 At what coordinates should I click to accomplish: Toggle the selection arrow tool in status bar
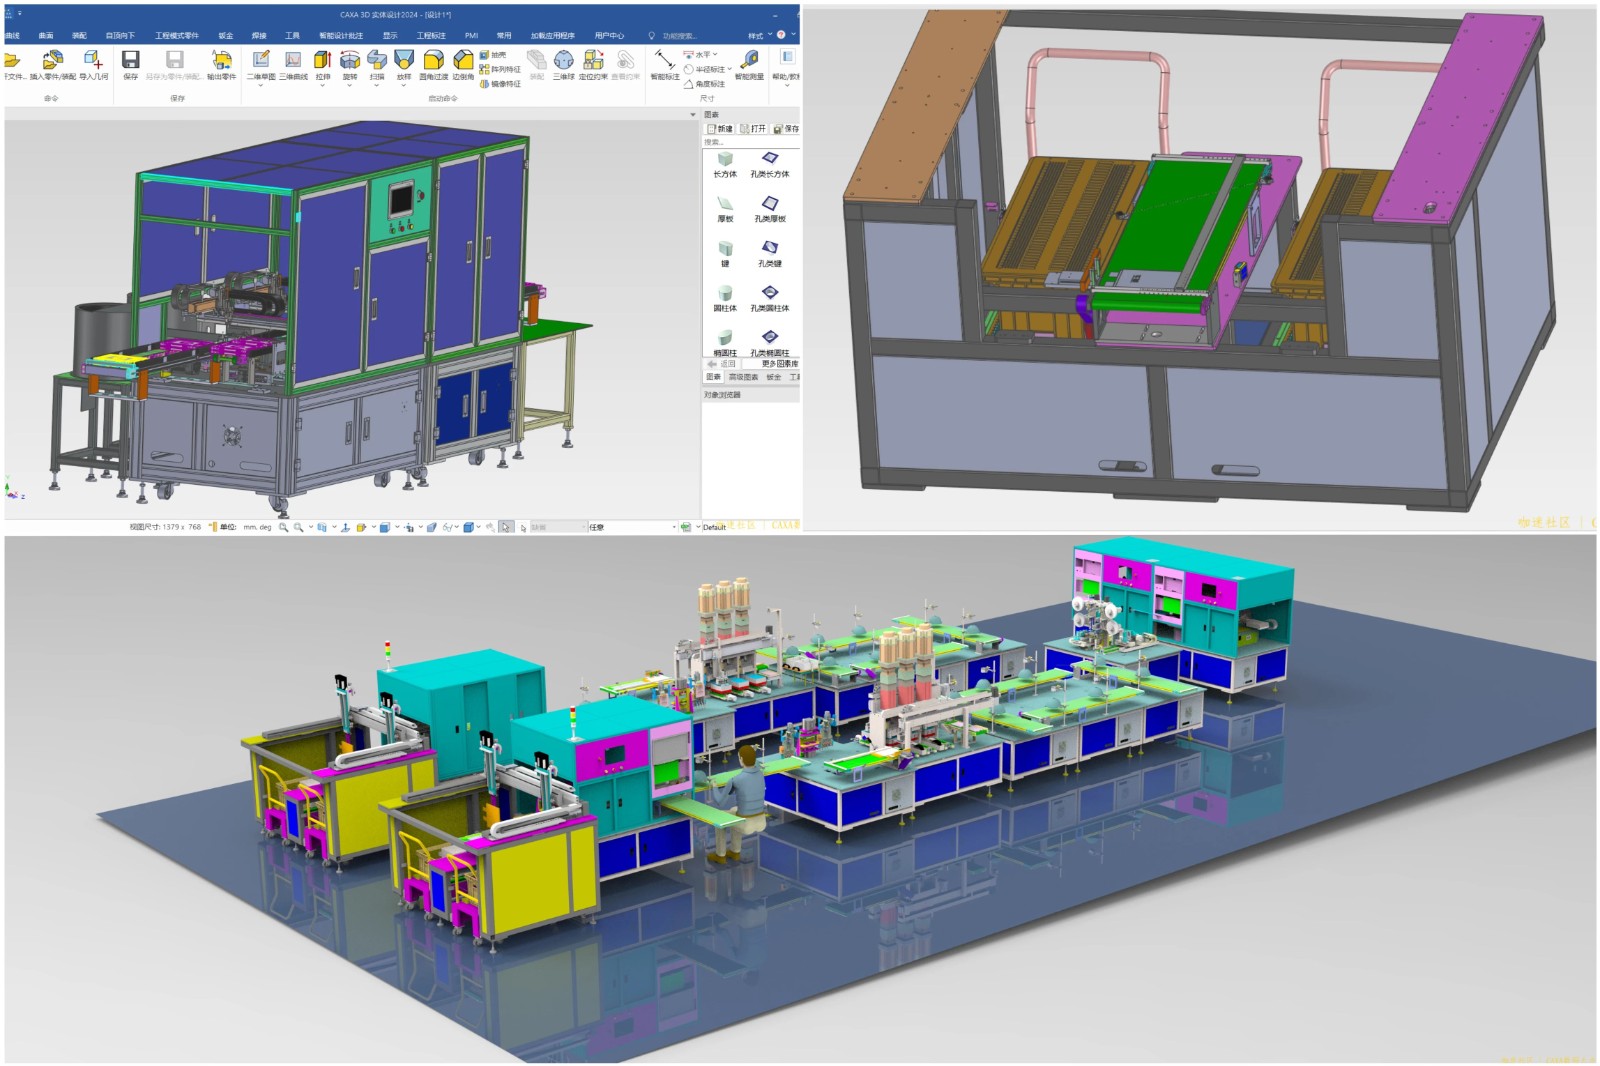click(x=506, y=527)
